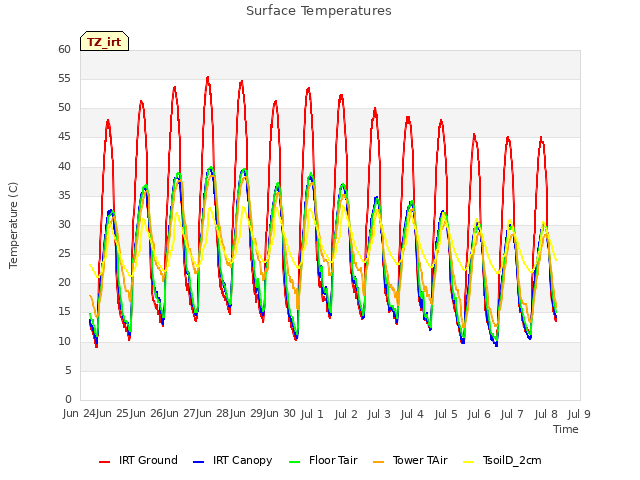
Task: Click the green Floor Tair legend swatch
Action: (x=294, y=462)
